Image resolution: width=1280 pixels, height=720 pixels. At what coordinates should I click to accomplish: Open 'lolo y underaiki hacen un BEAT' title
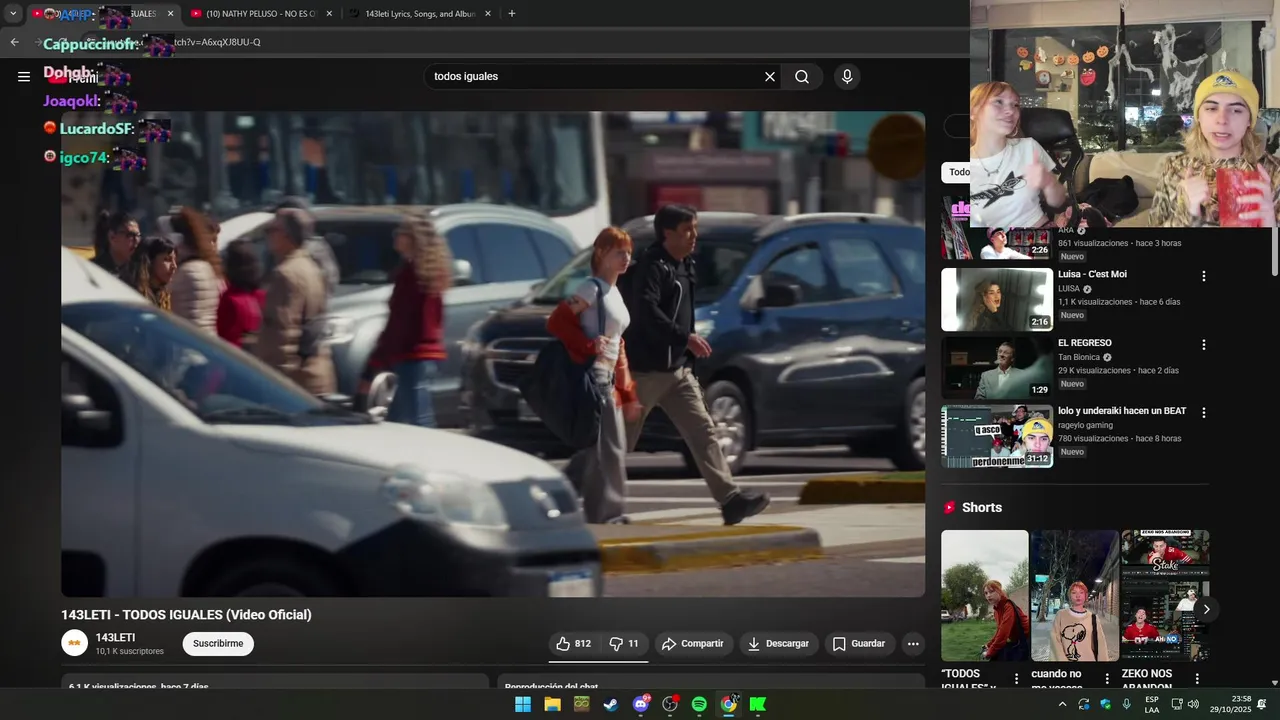[1122, 411]
